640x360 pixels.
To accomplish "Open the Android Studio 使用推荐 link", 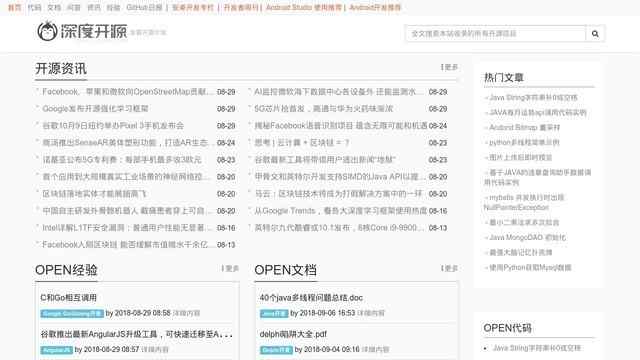I will coord(304,7).
